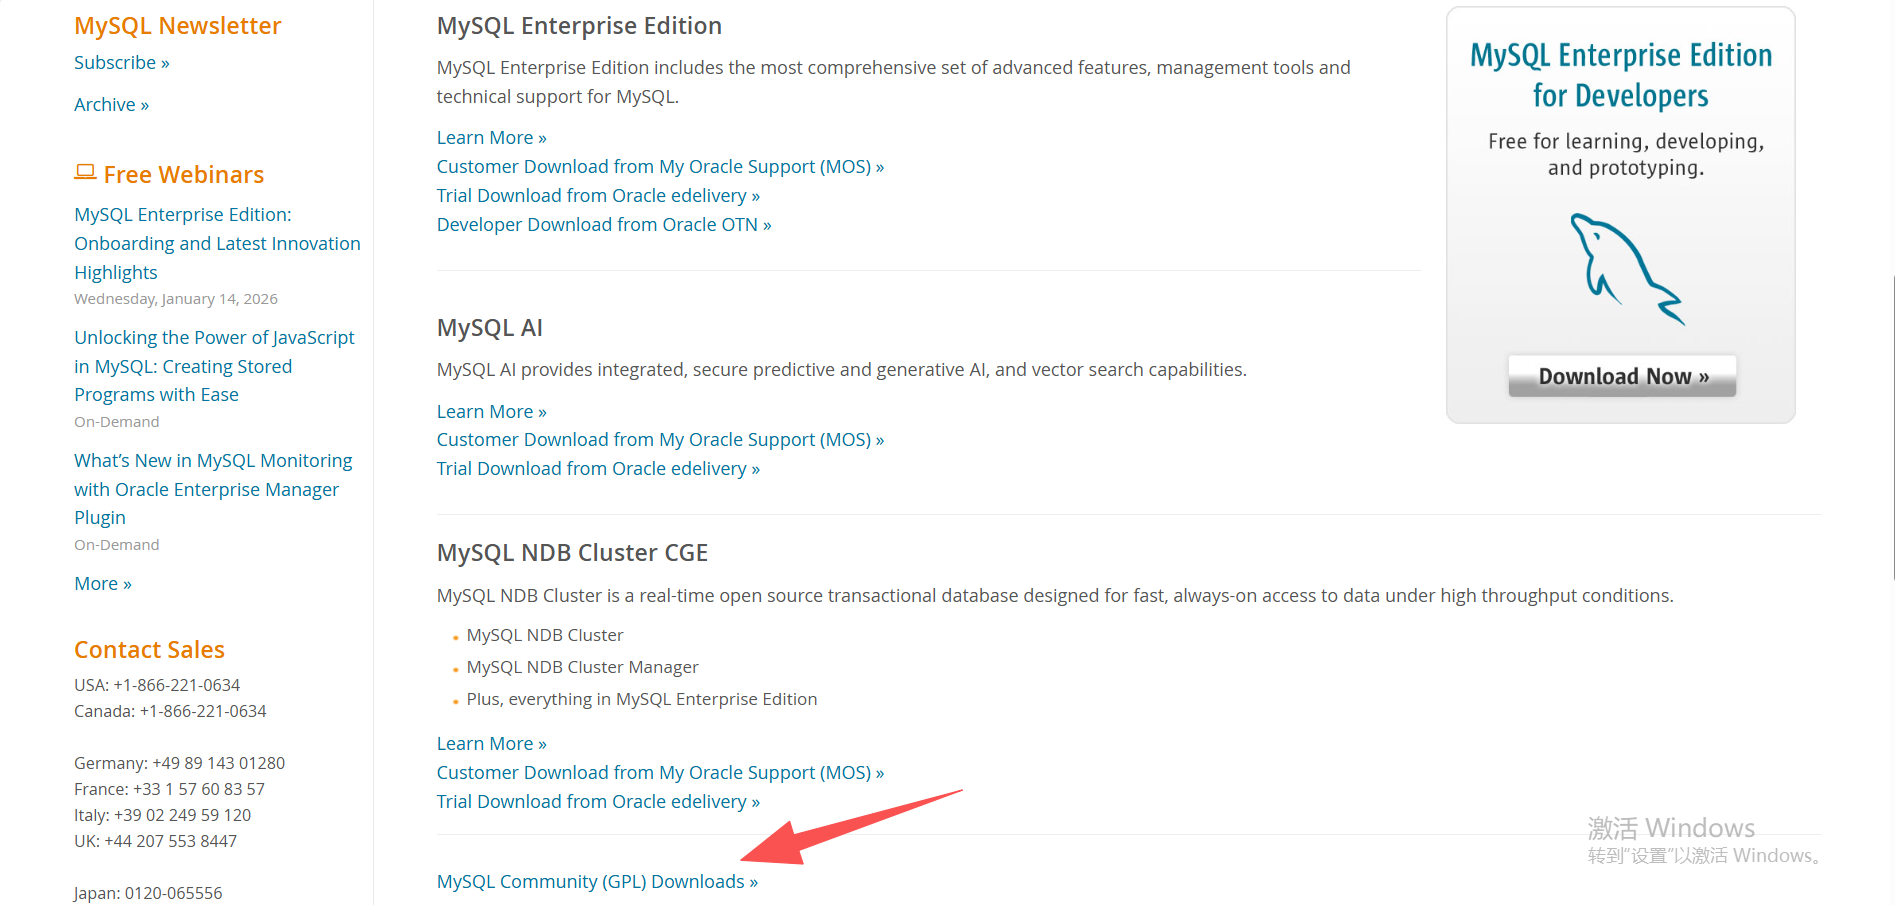1895x905 pixels.
Task: Click the MySQL Newsletter heading
Action: point(178,26)
